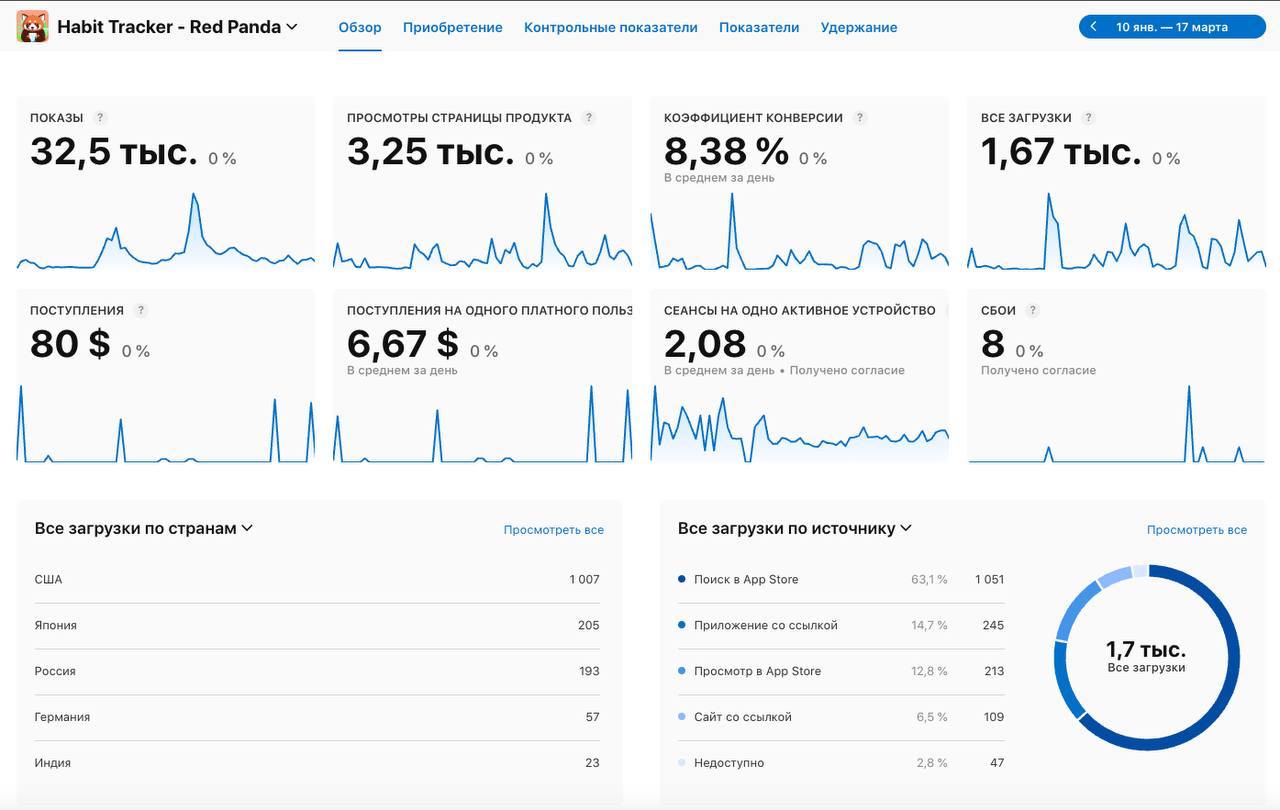Click Просмотреть все for downloads by source
Screen dimensions: 1280x810
click(1196, 530)
